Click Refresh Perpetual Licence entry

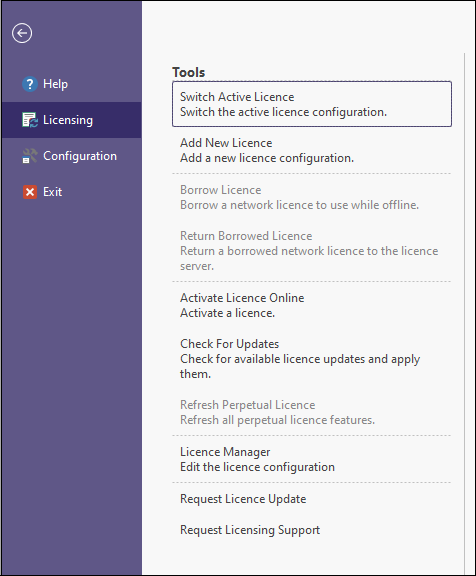point(312,412)
